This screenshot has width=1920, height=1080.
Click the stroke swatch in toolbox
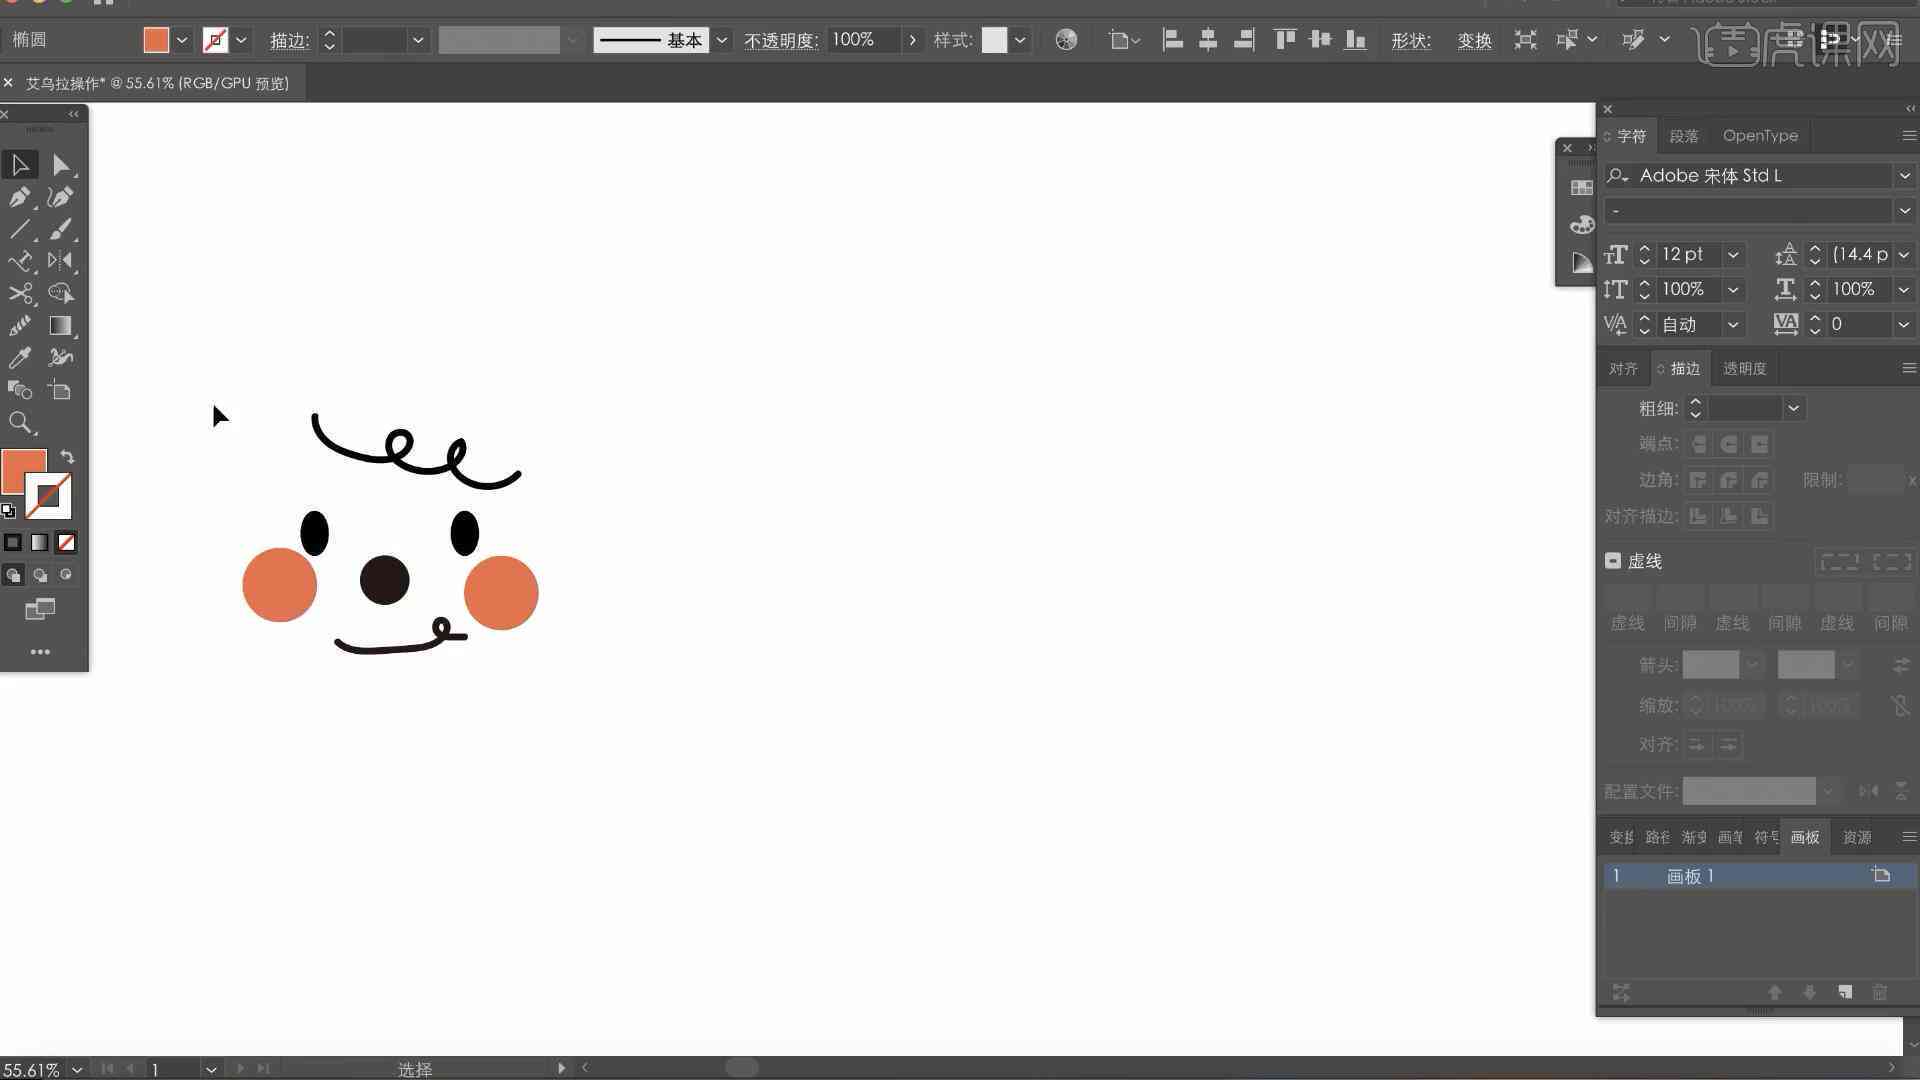pos(48,496)
